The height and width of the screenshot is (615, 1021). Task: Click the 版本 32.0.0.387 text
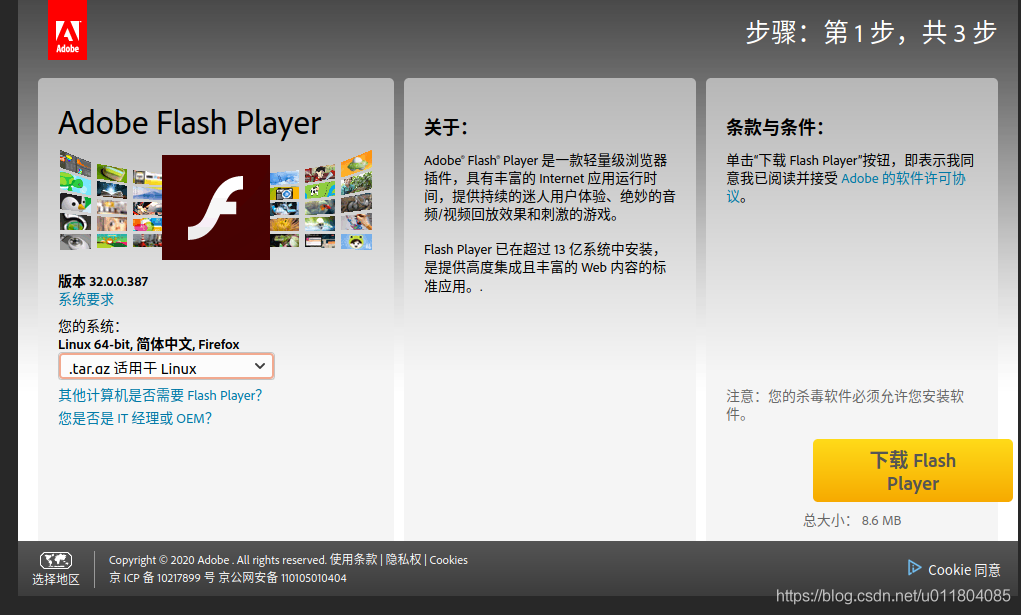[103, 281]
